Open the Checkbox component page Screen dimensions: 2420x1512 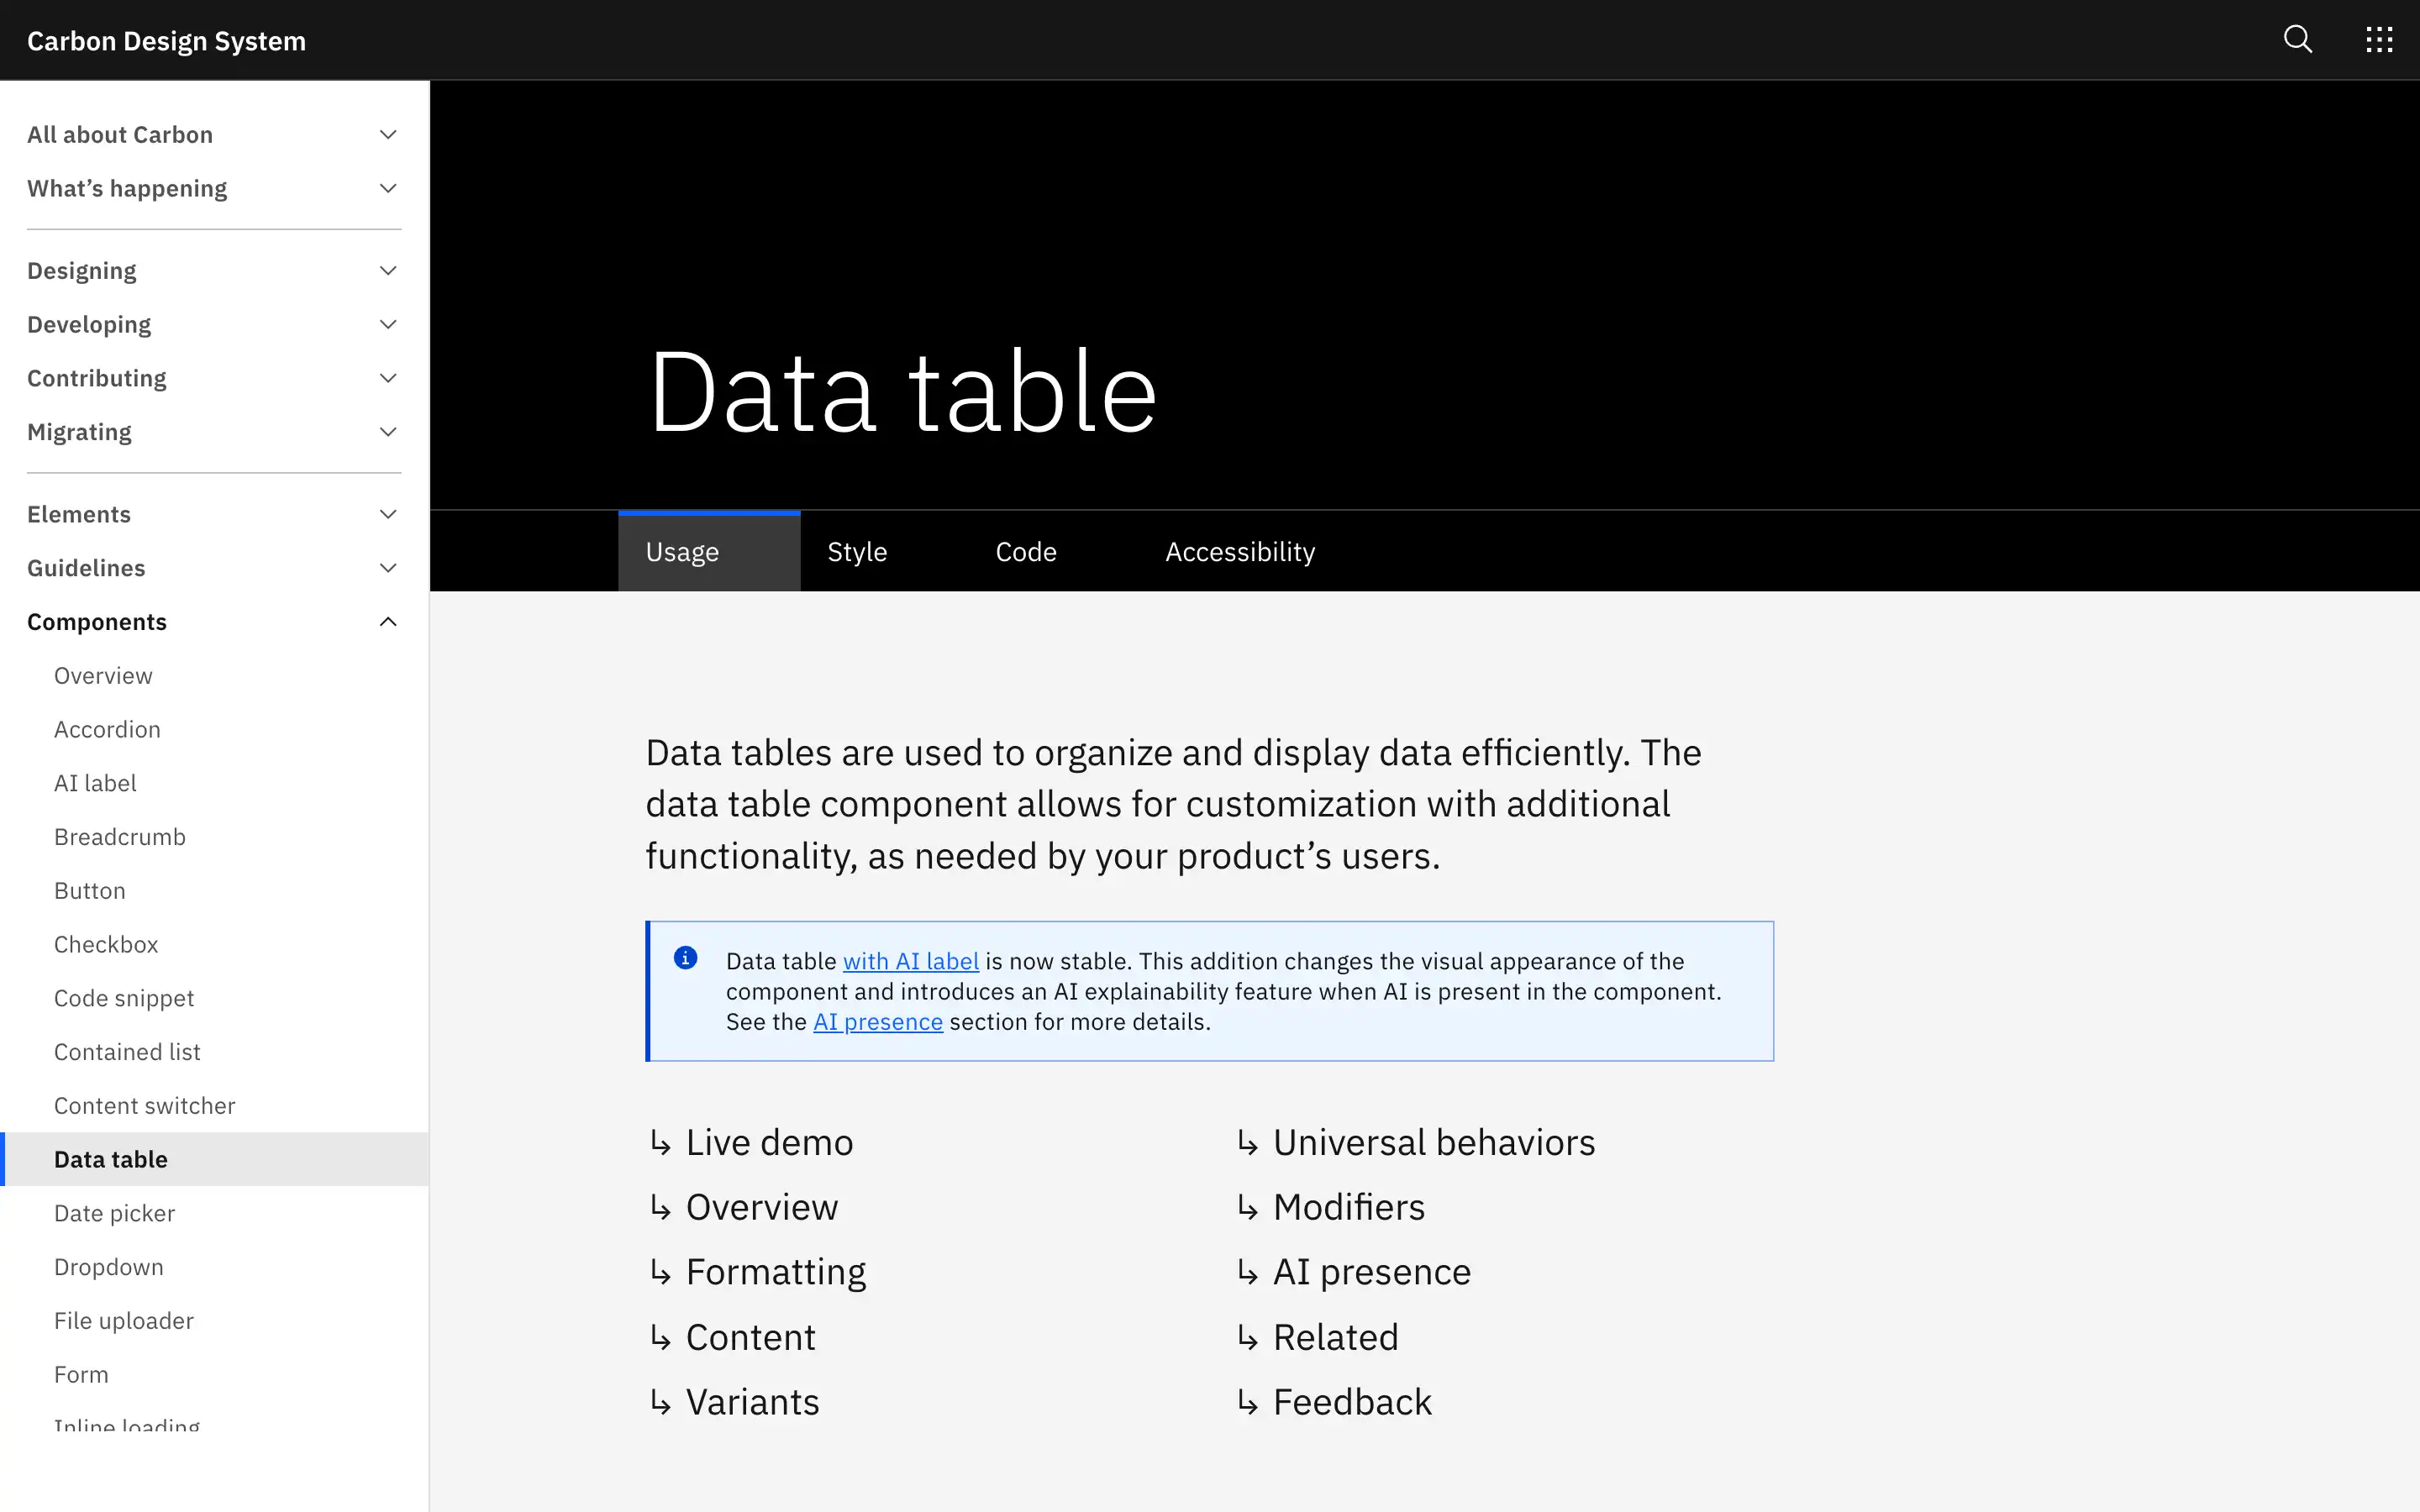click(x=106, y=943)
